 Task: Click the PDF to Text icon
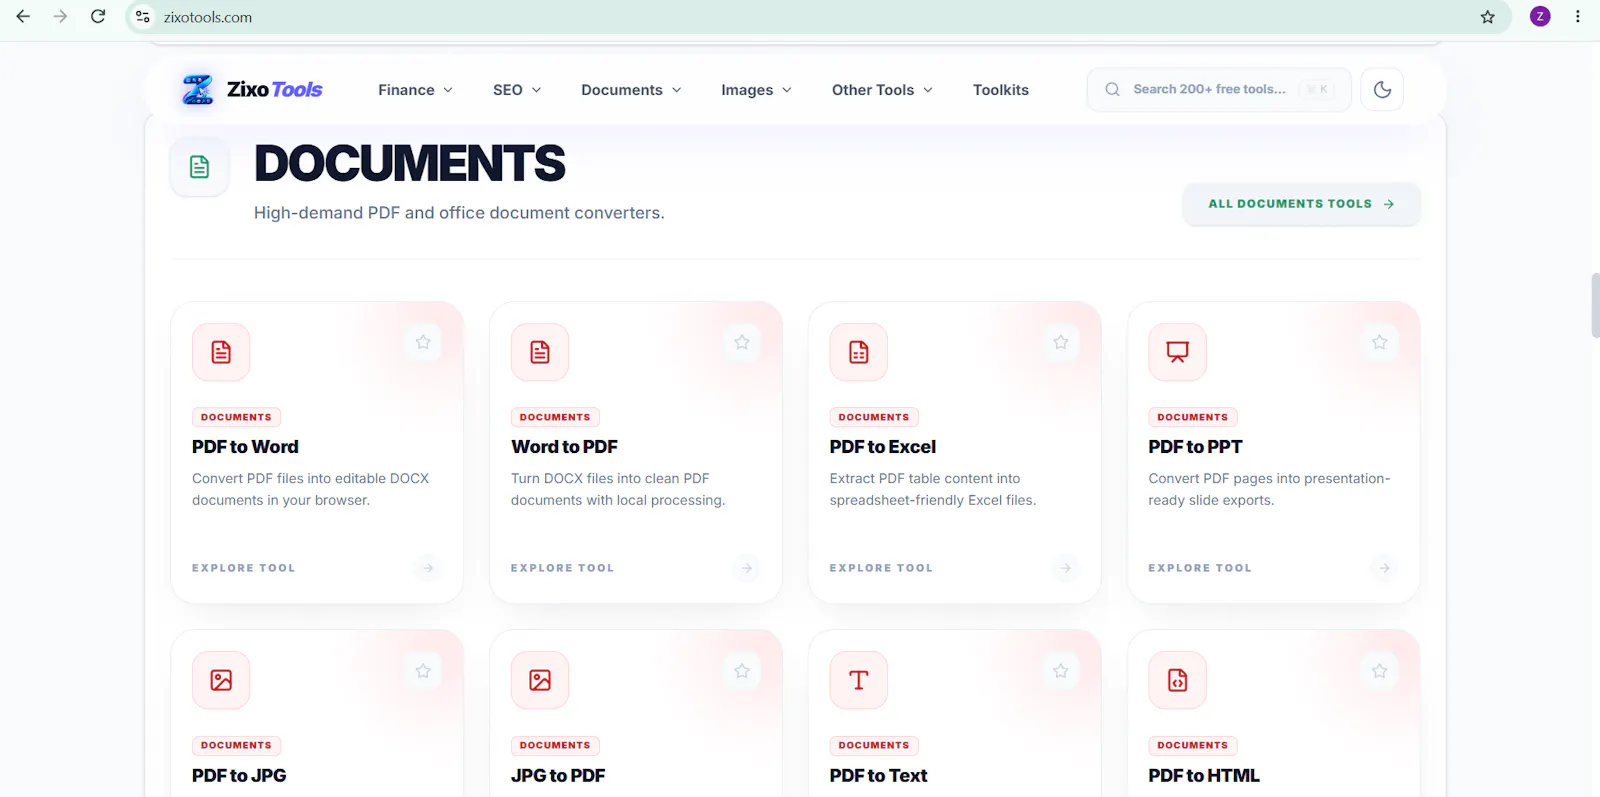click(859, 680)
